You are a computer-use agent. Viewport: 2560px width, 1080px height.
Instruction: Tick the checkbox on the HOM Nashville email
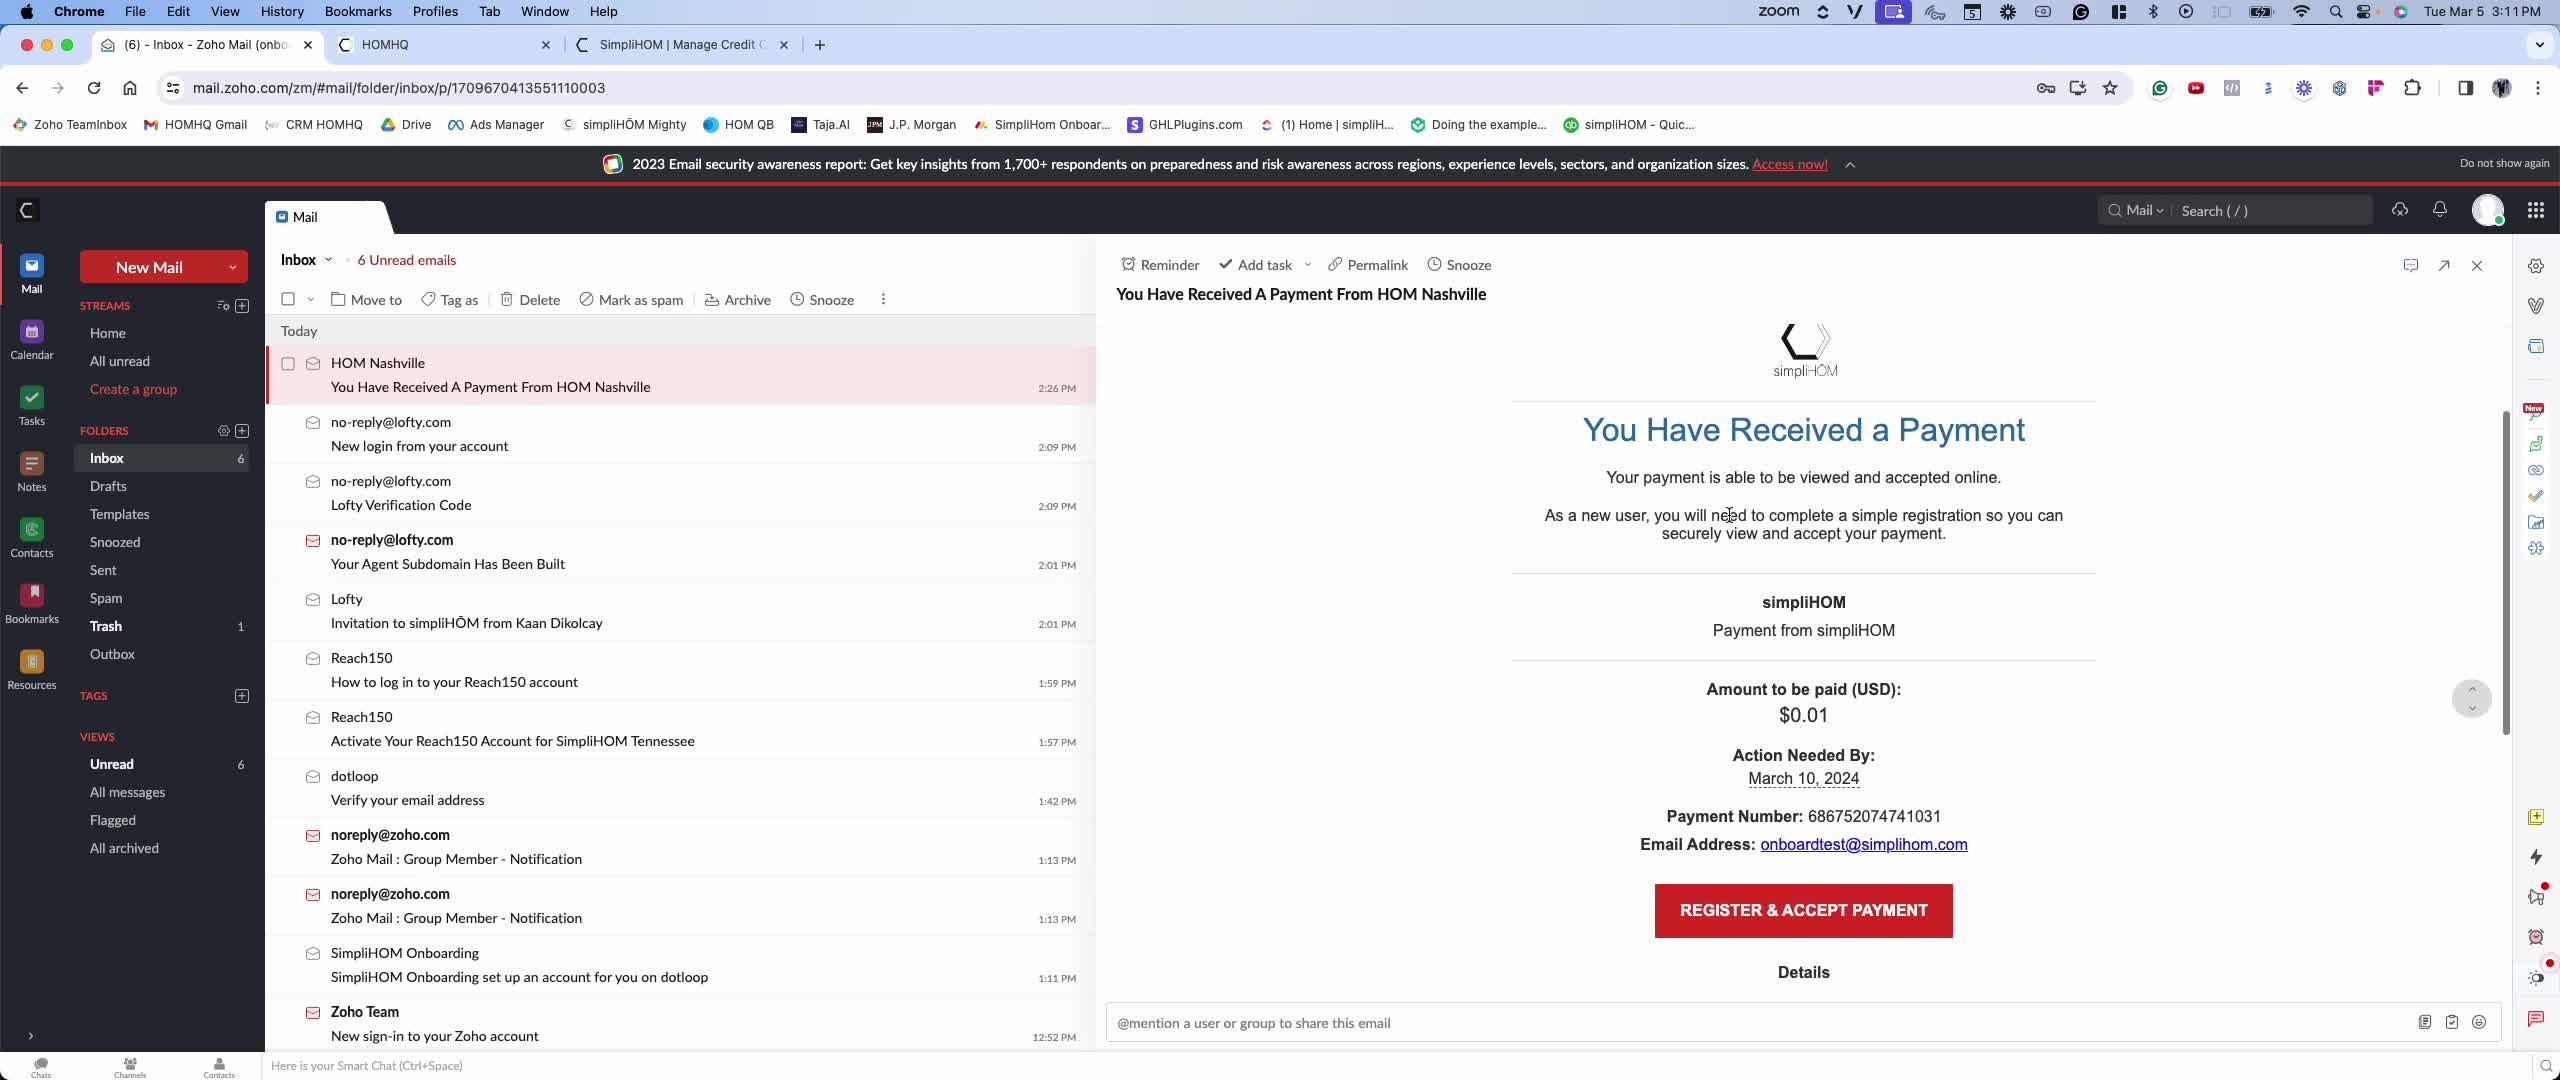(x=288, y=364)
